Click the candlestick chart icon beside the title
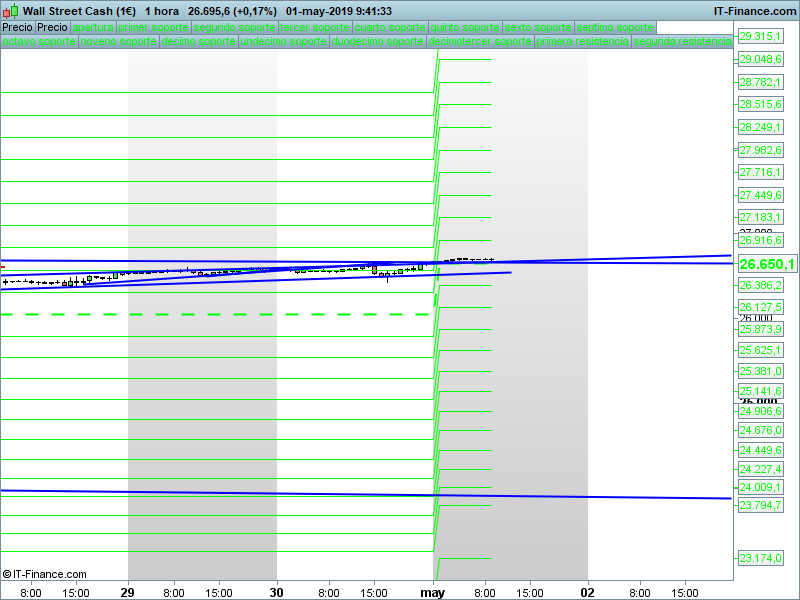This screenshot has width=800, height=600. pyautogui.click(x=10, y=11)
